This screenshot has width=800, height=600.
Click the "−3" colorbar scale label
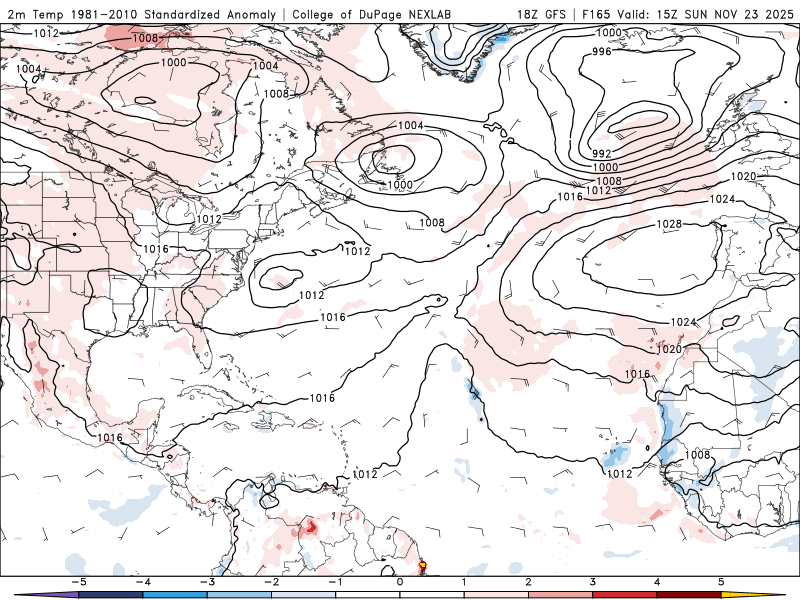[207, 582]
